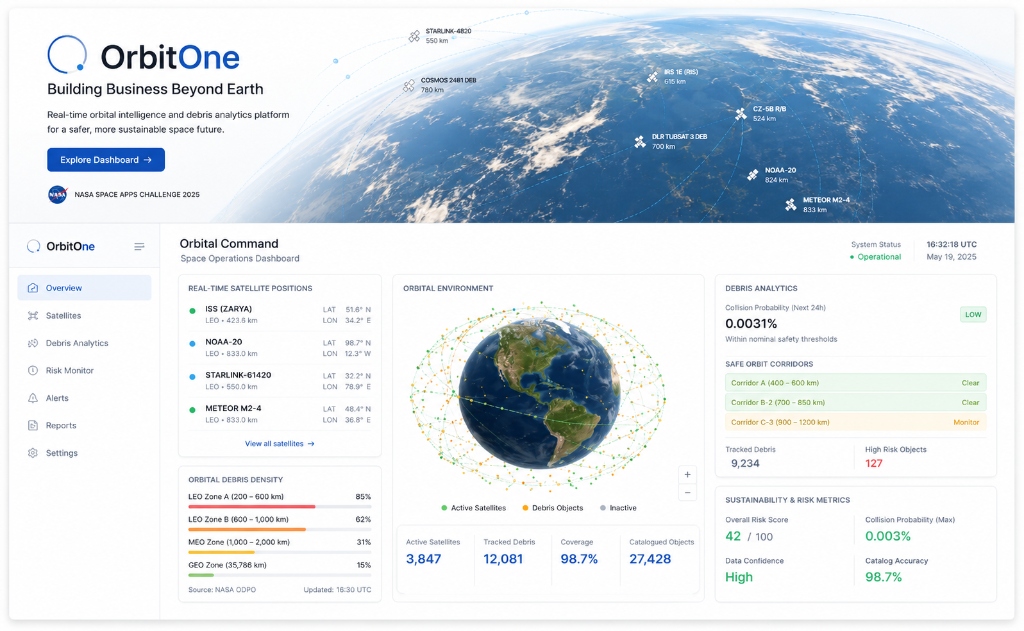The width and height of the screenshot is (1024, 631).
Task: Open the Alerts menu item
Action: coord(84,398)
